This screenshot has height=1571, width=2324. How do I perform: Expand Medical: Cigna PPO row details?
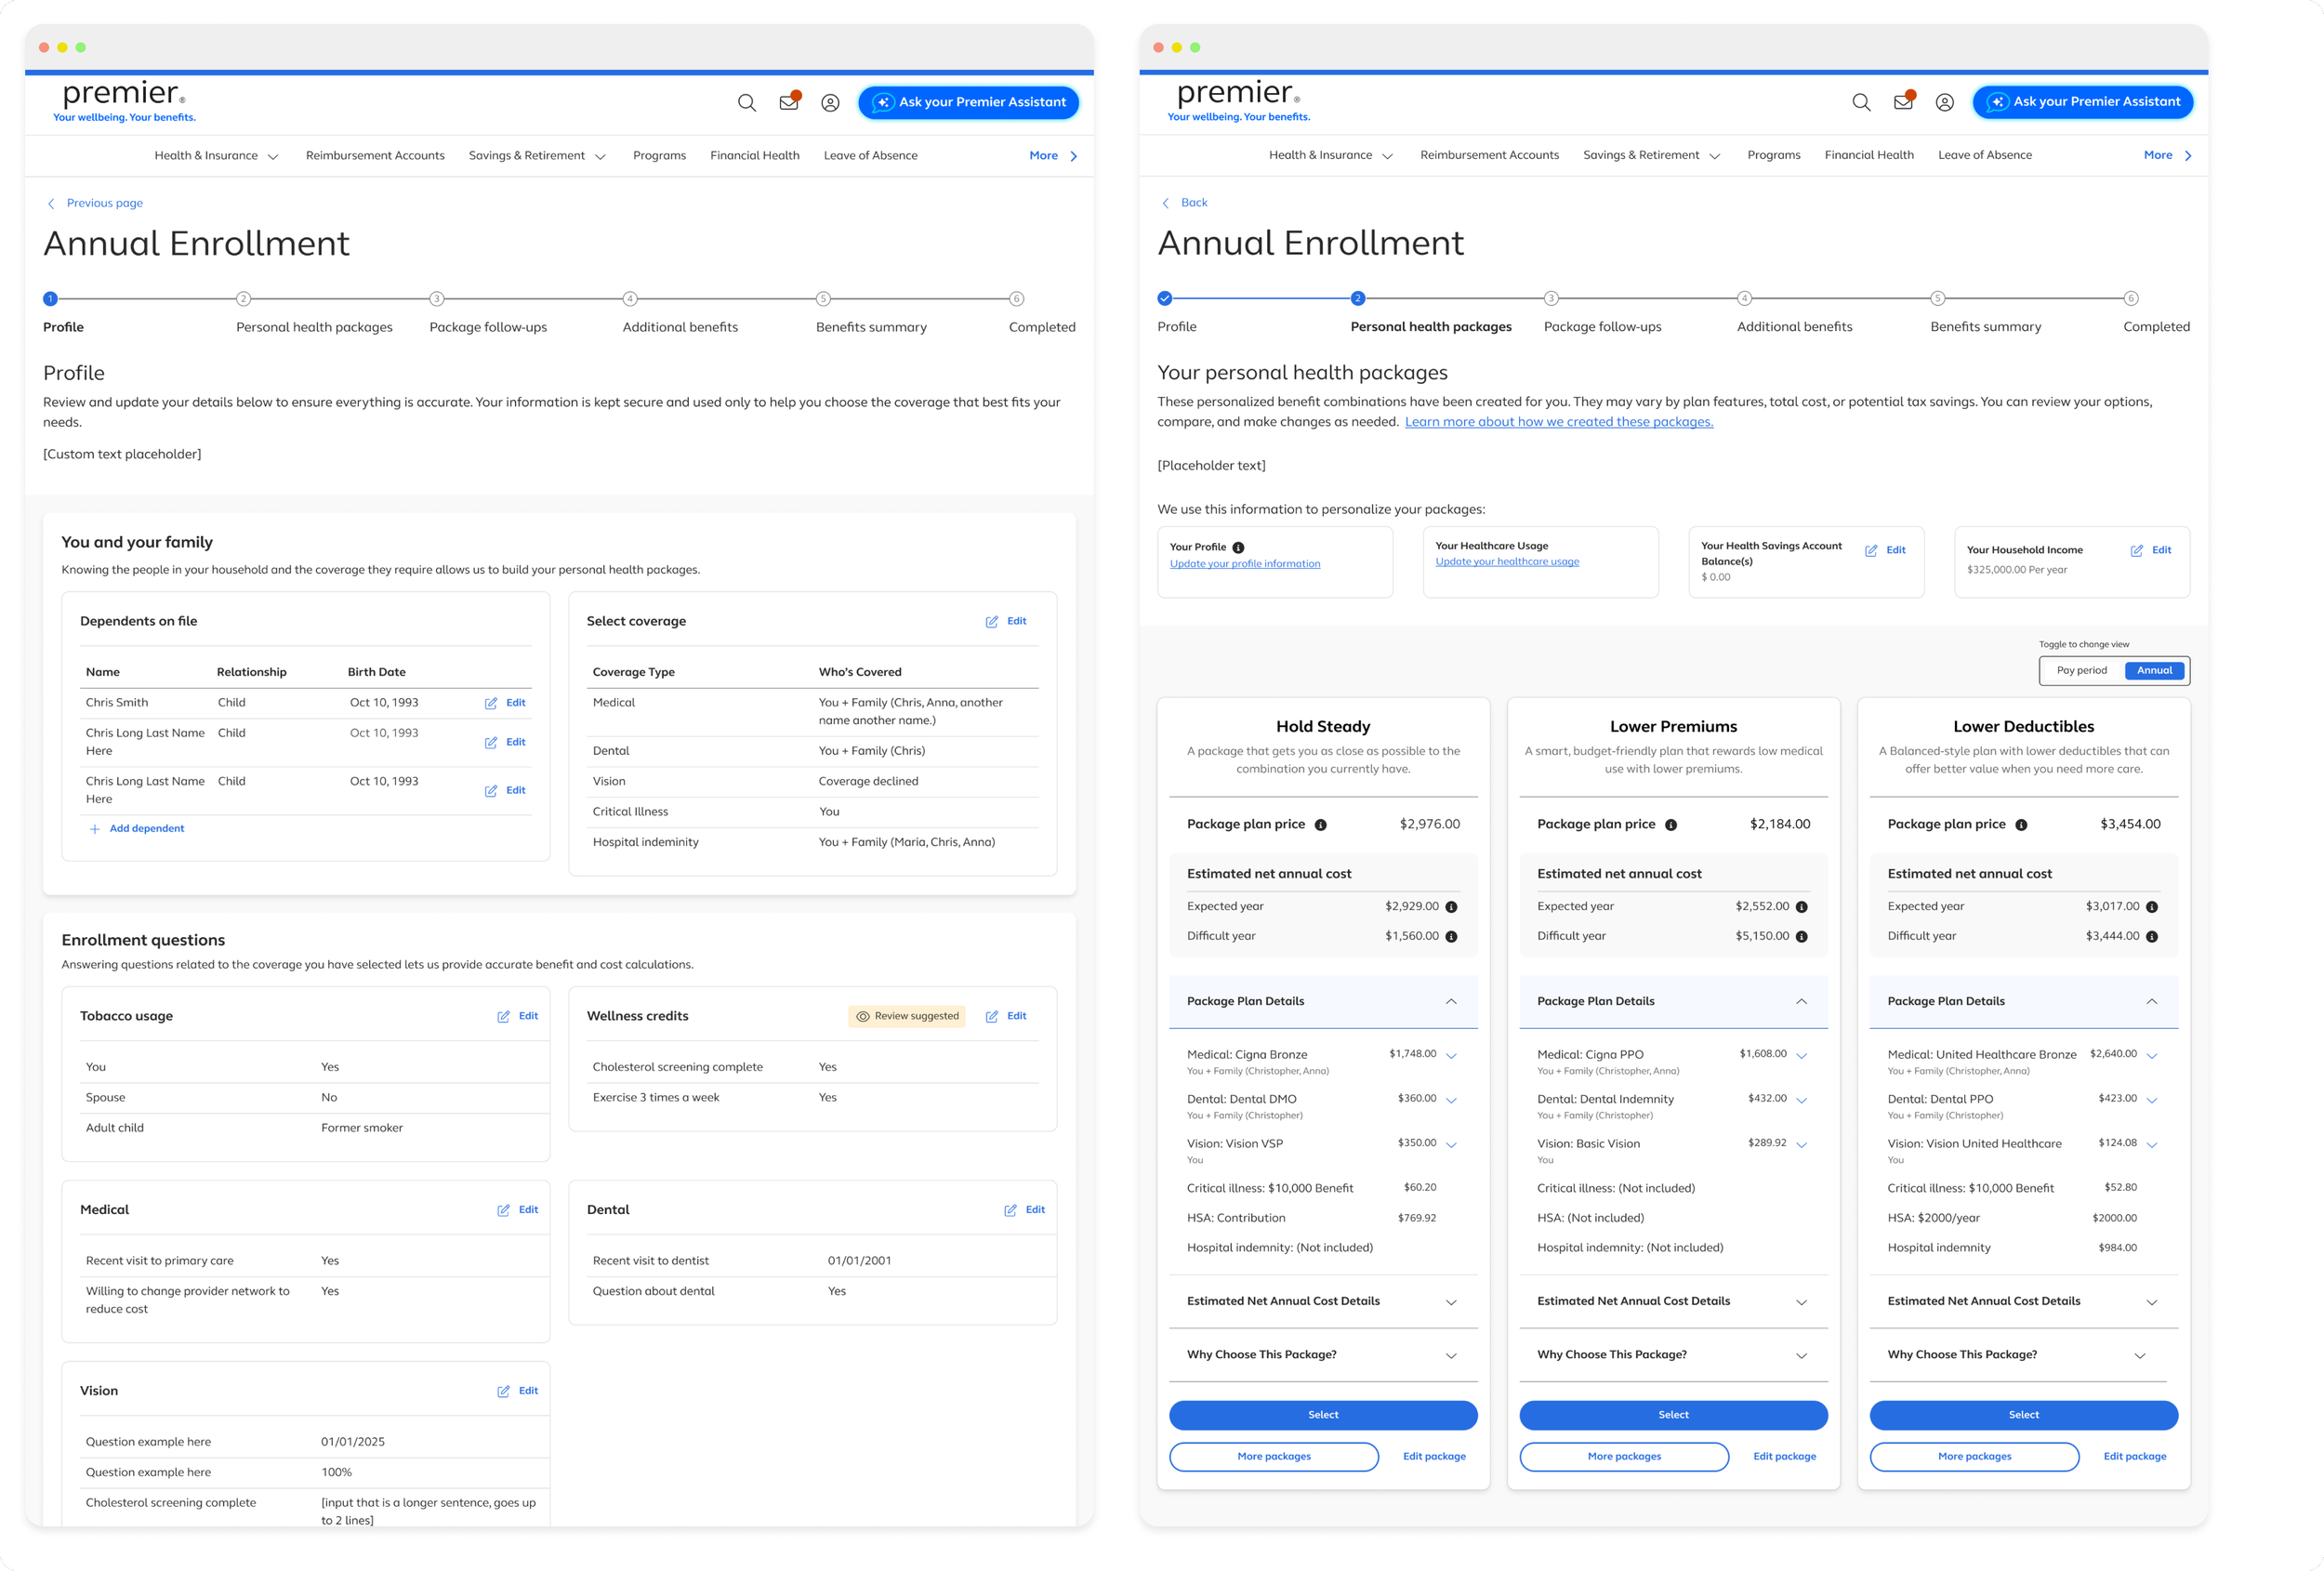1801,1056
